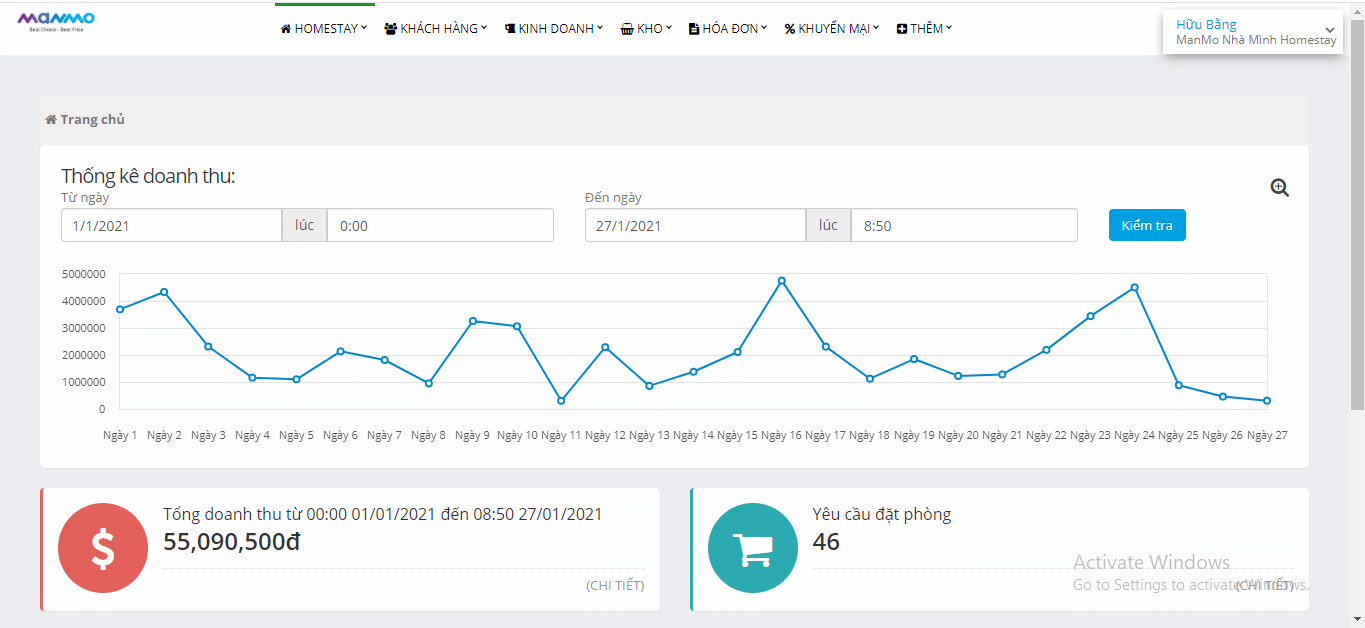Click the magnifier zoom icon
Screen dimensions: 1365x628
click(x=1279, y=187)
